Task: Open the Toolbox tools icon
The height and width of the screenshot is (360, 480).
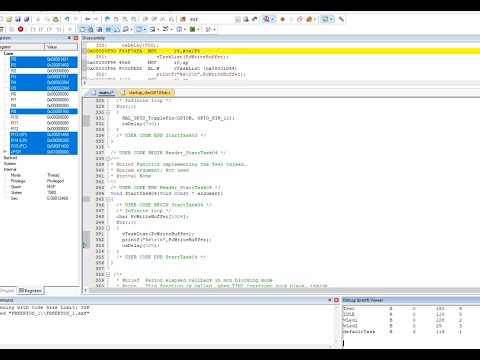Action: click(208, 29)
